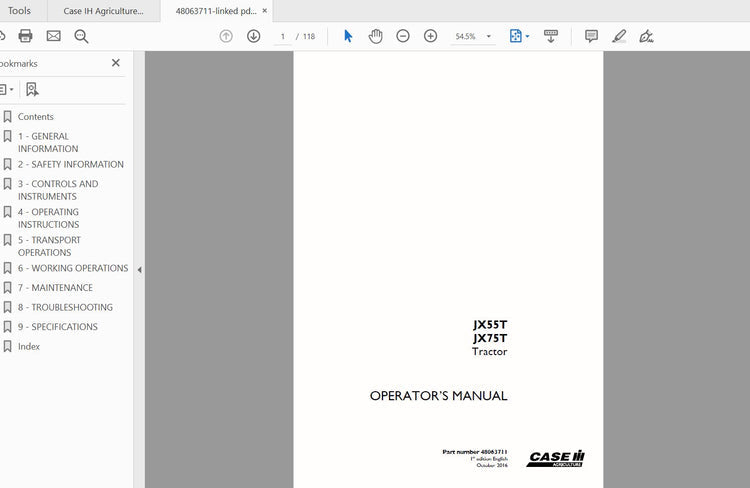Activate the hand pan tool
The width and height of the screenshot is (750, 488).
click(375, 36)
